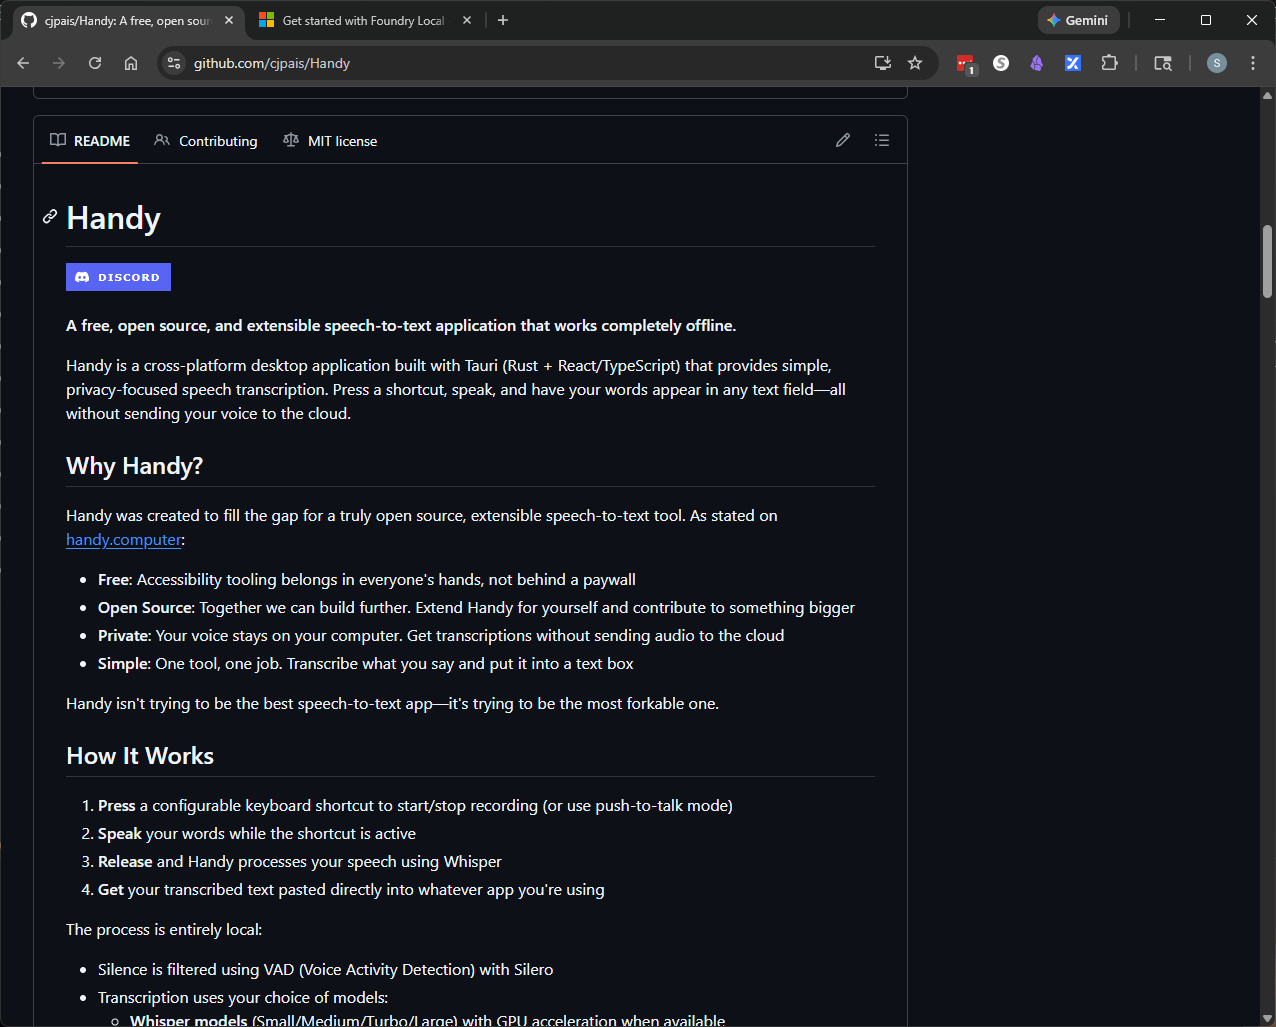Viewport: 1276px width, 1027px height.
Task: Bookmark the page with the star icon
Action: (x=914, y=62)
